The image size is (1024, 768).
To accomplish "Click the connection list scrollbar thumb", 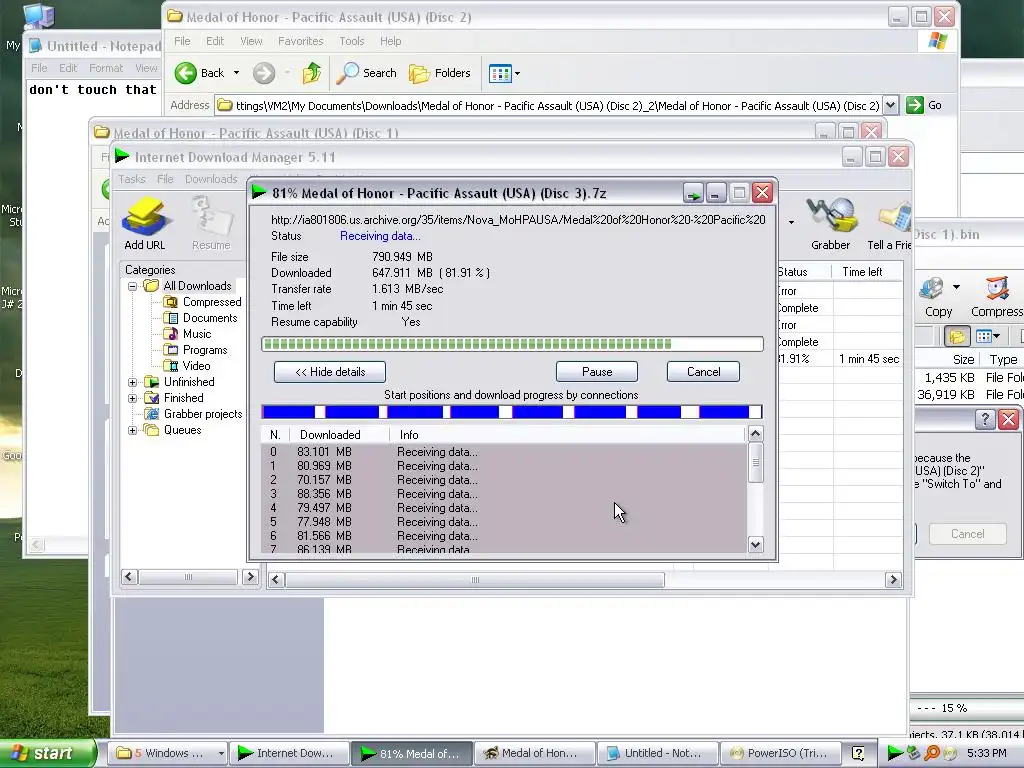I will (x=756, y=462).
